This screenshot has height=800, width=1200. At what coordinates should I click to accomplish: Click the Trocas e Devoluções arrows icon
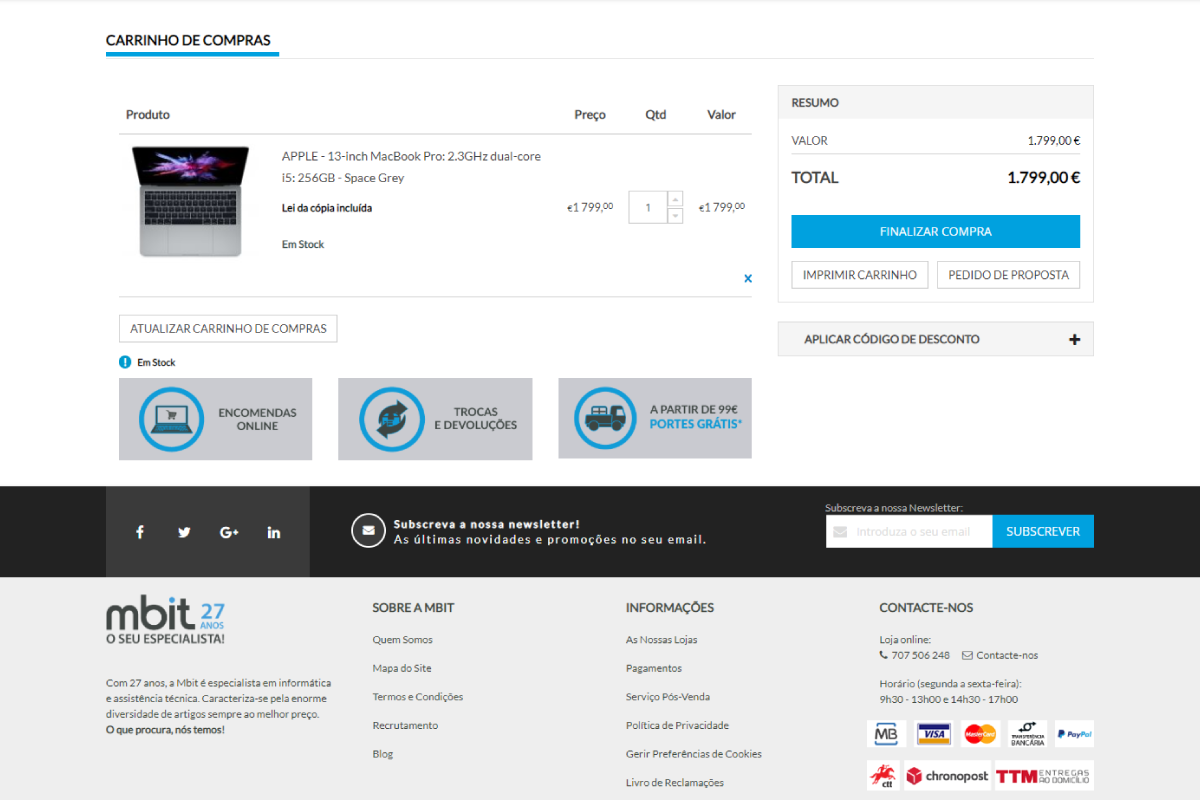[x=391, y=418]
